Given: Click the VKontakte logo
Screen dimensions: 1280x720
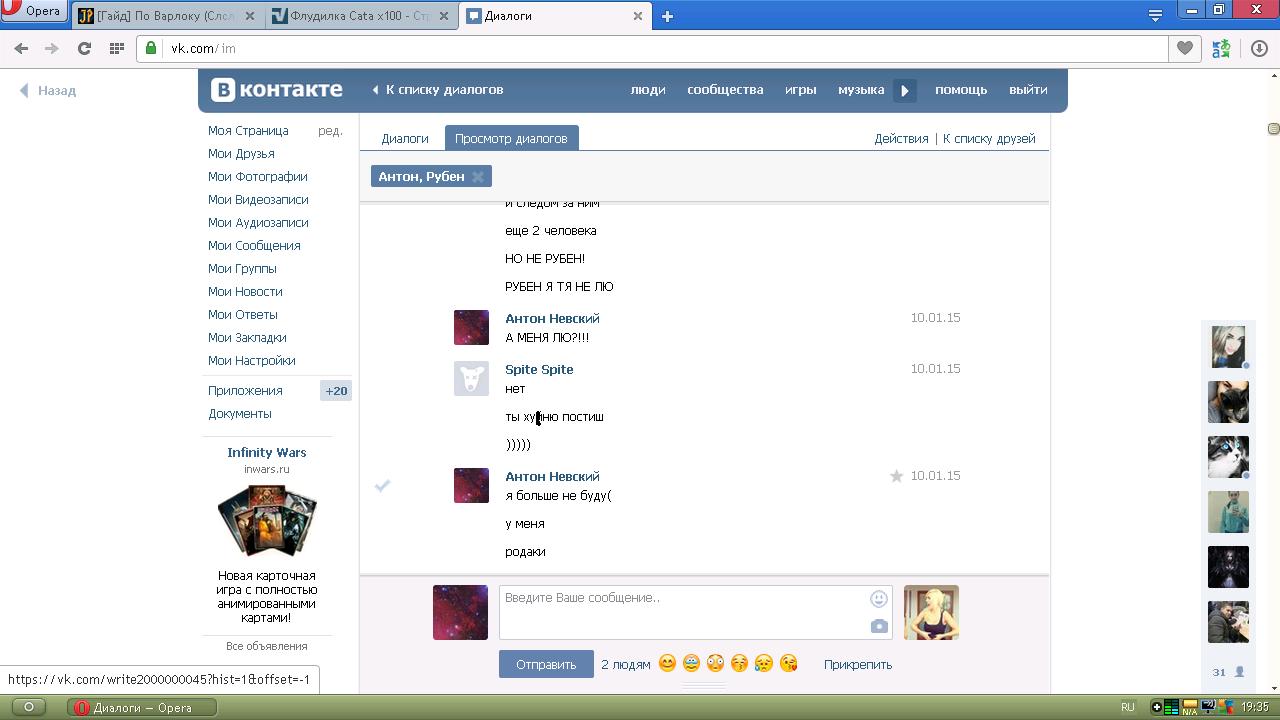Looking at the screenshot, I should pyautogui.click(x=277, y=90).
